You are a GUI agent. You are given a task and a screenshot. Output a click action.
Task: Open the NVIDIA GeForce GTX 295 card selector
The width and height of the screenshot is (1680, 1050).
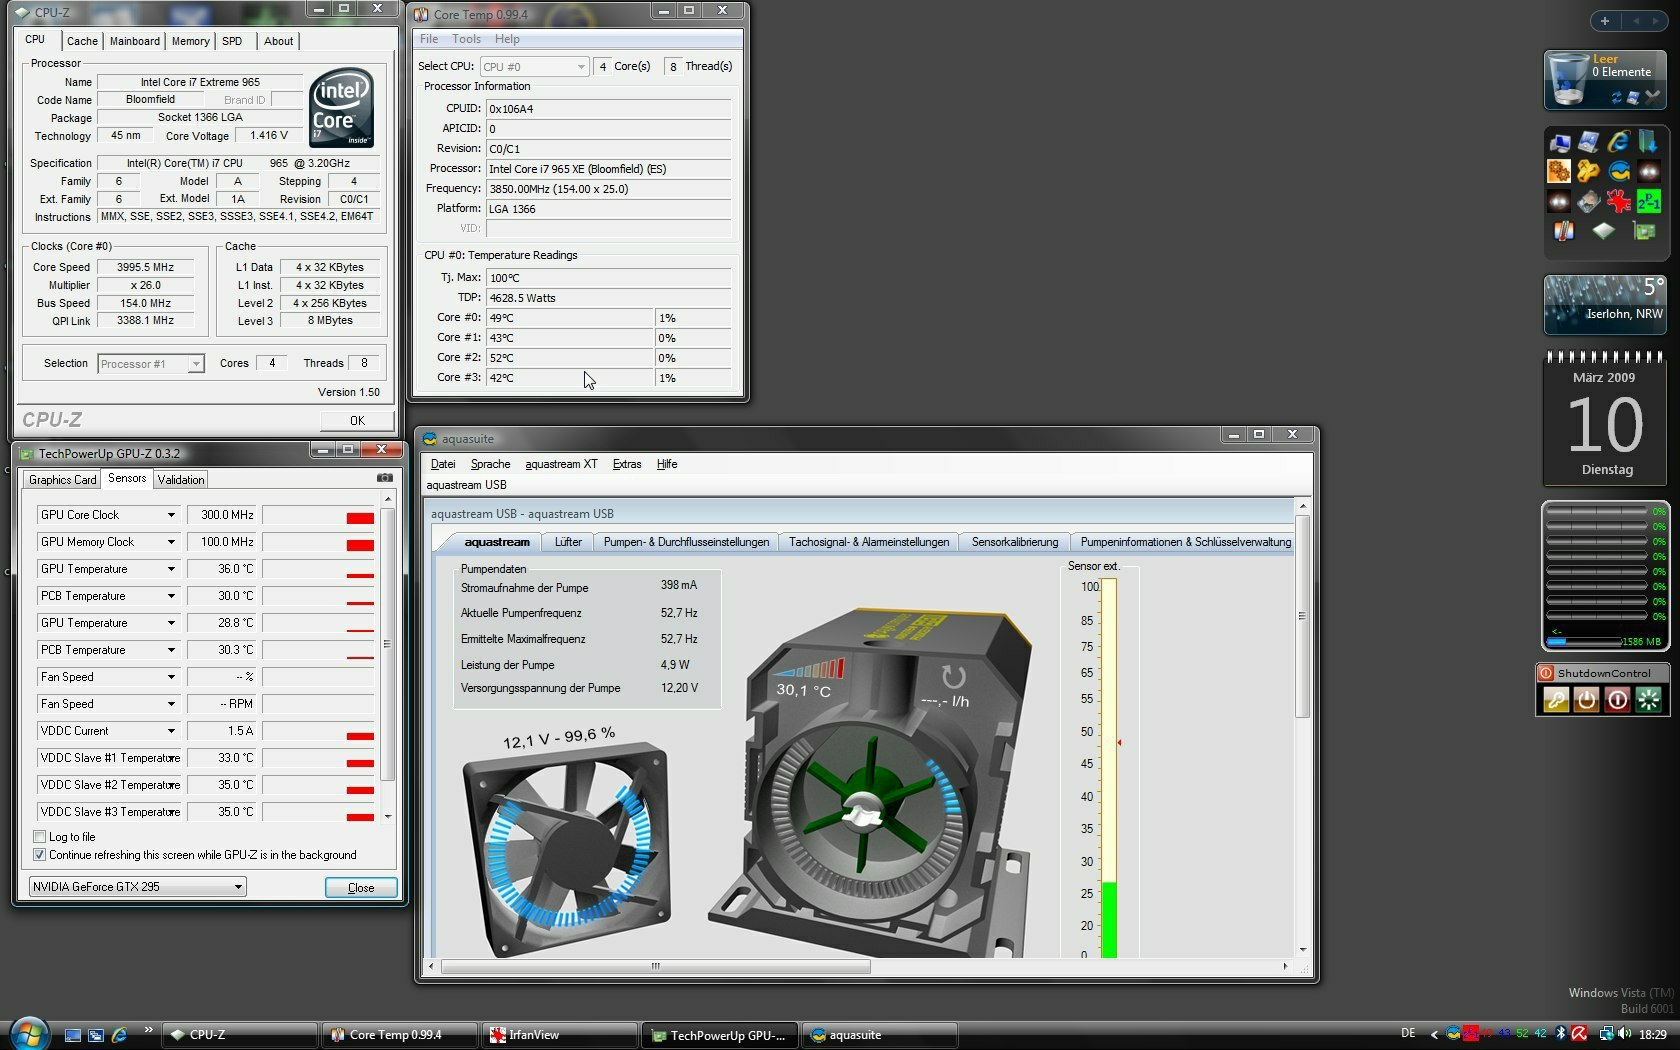137,887
